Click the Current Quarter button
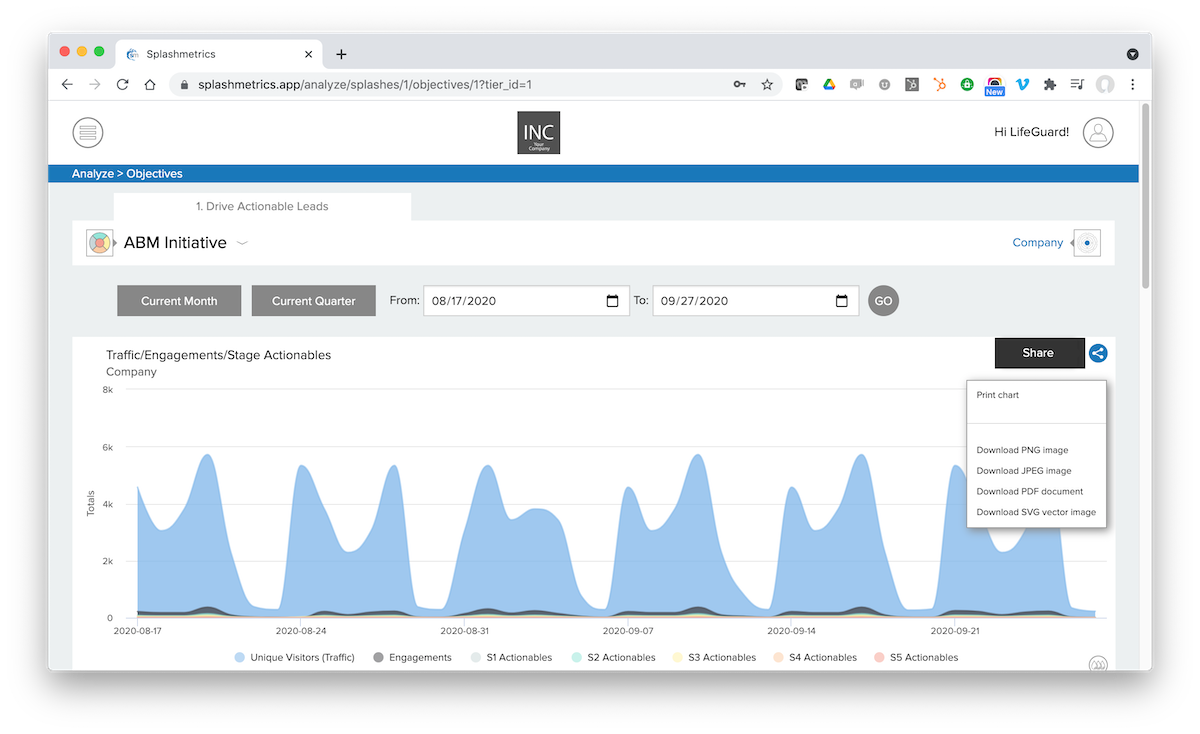This screenshot has width=1200, height=734. 314,301
